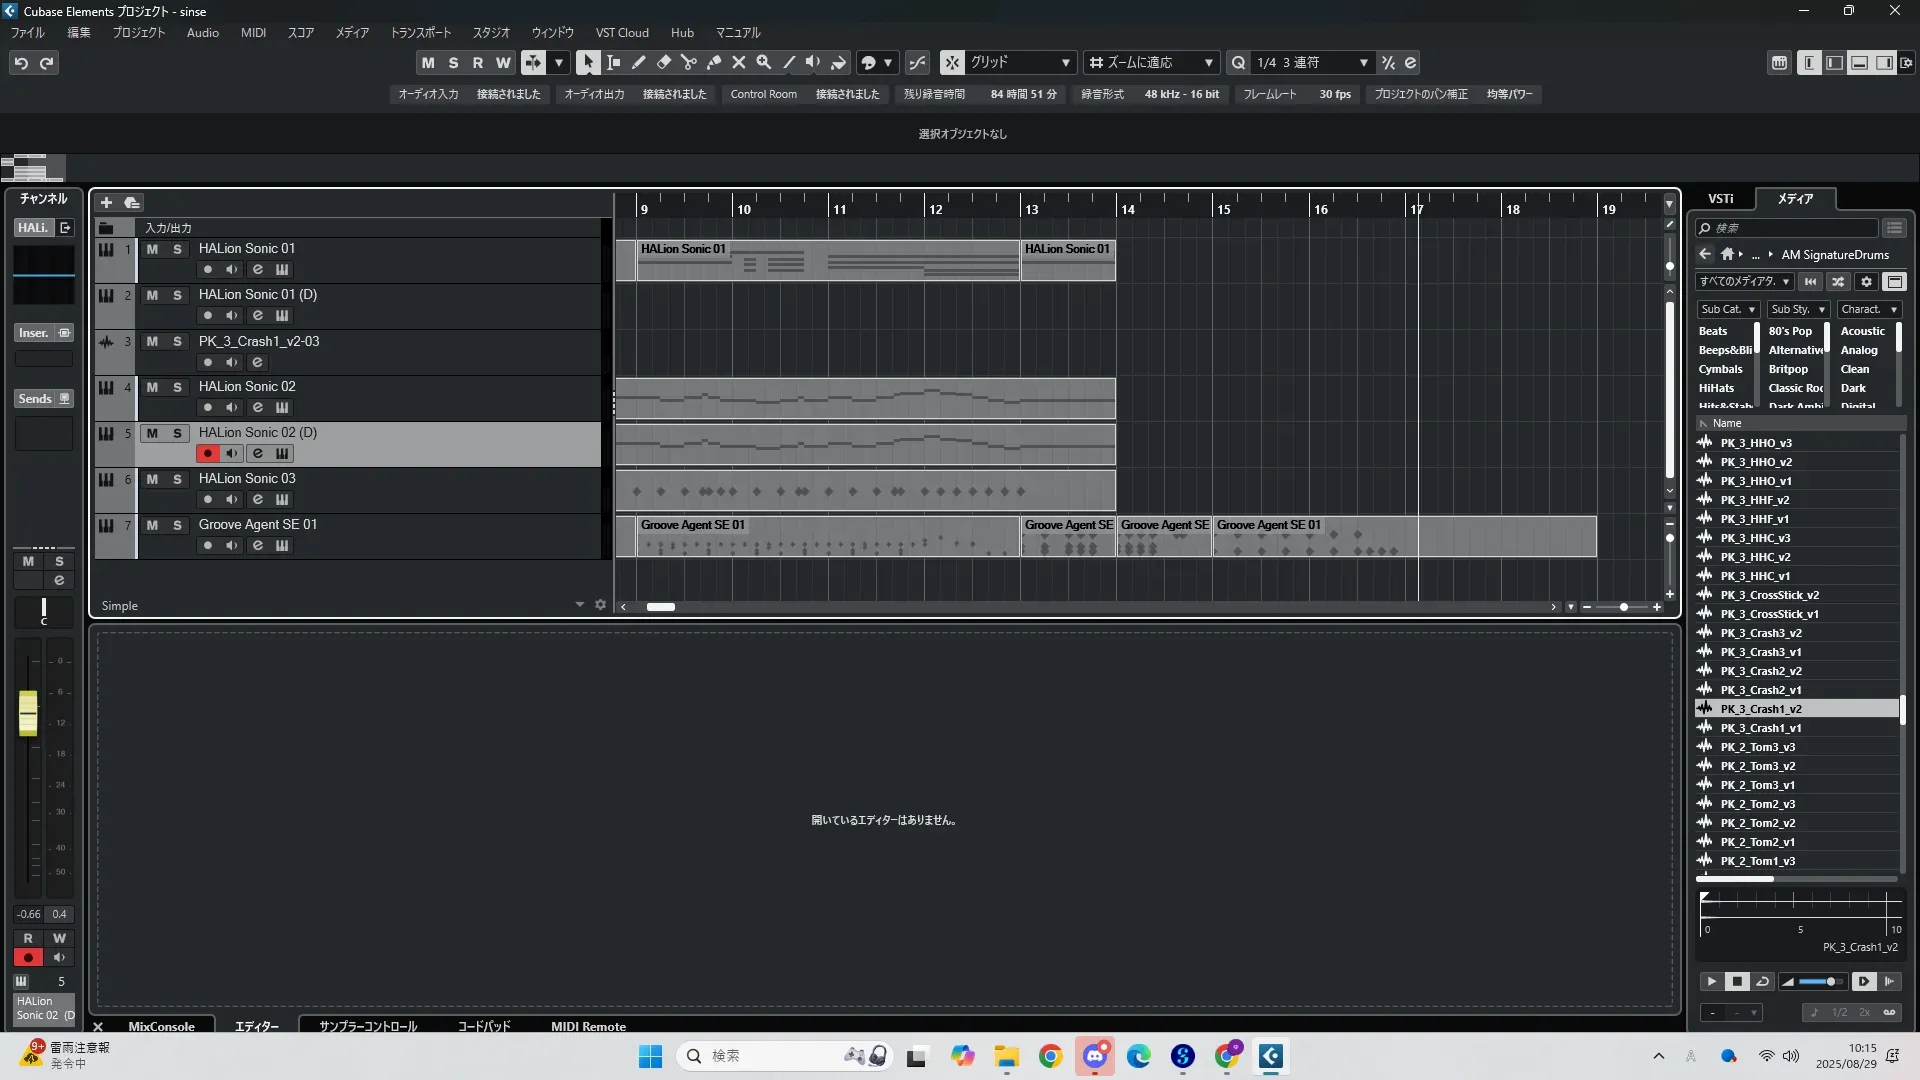Select the Glue tool

(714, 62)
